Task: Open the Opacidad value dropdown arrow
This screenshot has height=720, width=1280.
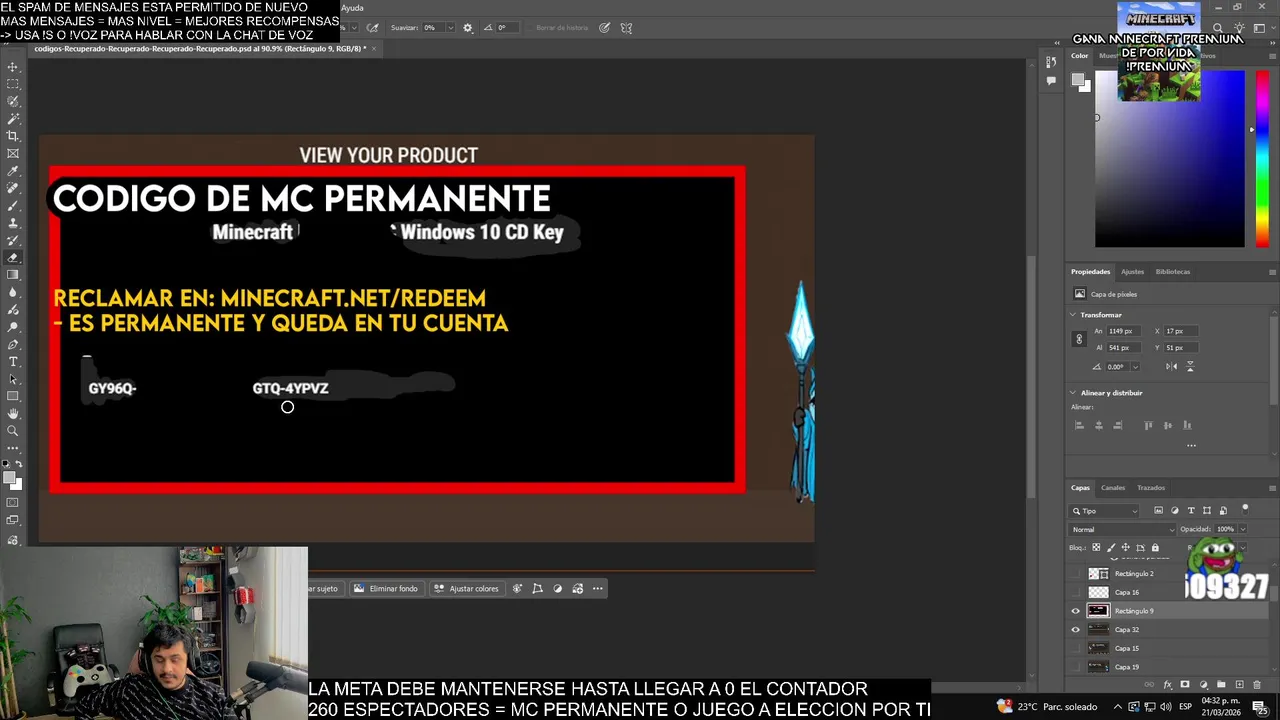Action: pos(1242,529)
